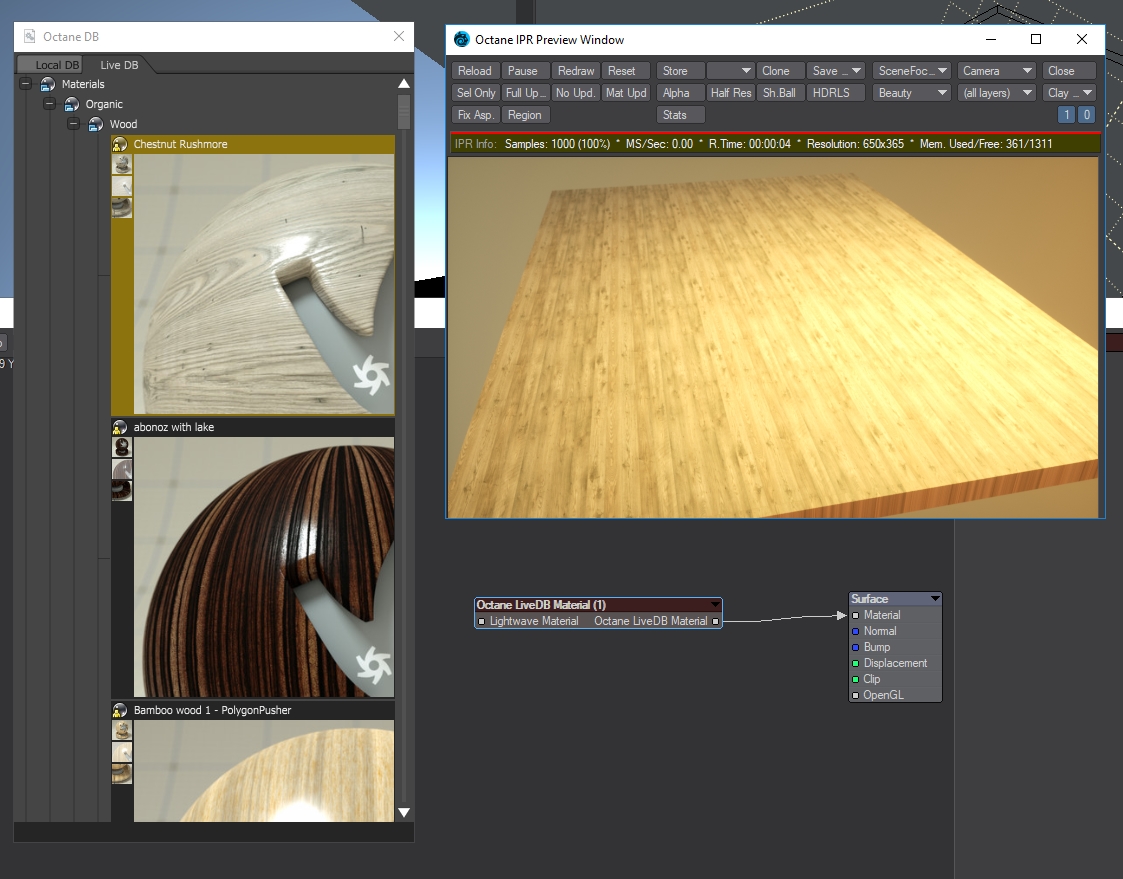Click the Surface node Material input connector

point(855,615)
